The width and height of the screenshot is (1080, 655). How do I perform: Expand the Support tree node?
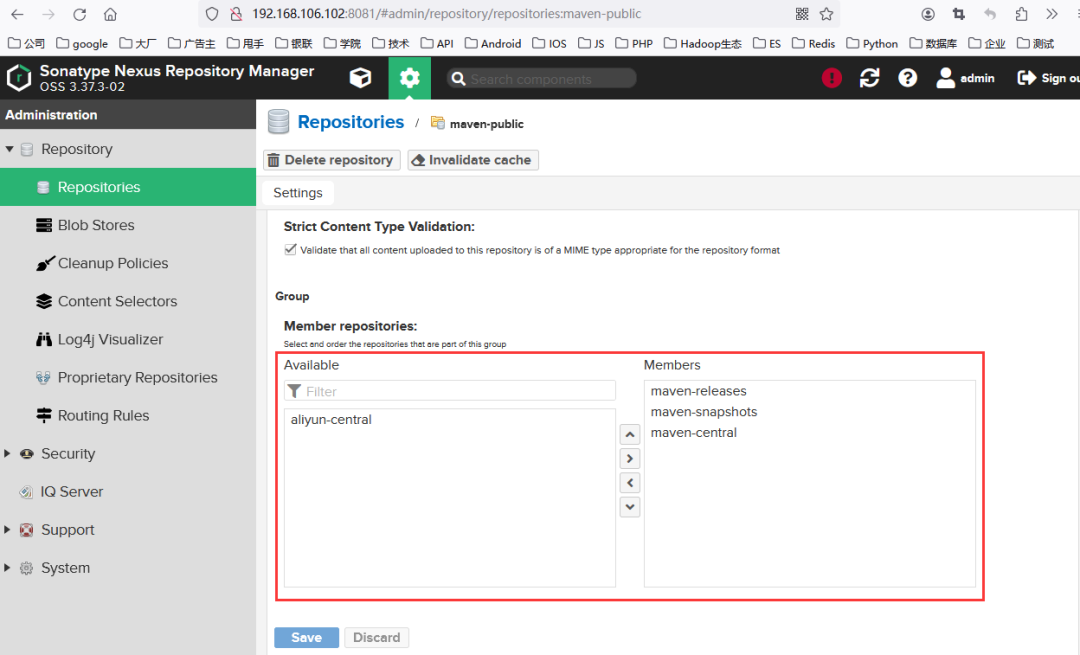[8, 530]
